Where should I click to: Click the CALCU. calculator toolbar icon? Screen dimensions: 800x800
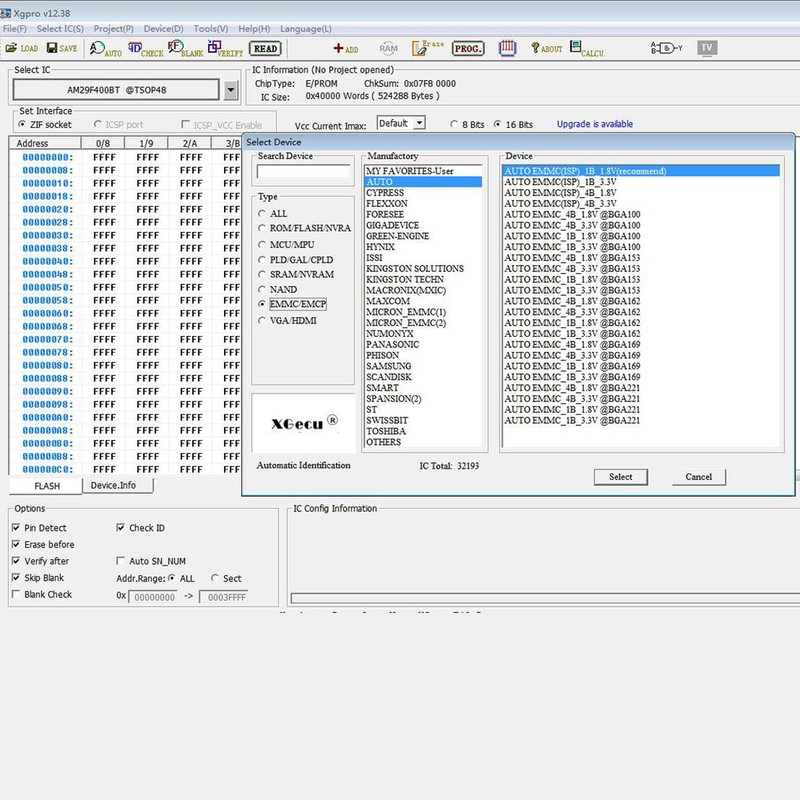tap(587, 49)
